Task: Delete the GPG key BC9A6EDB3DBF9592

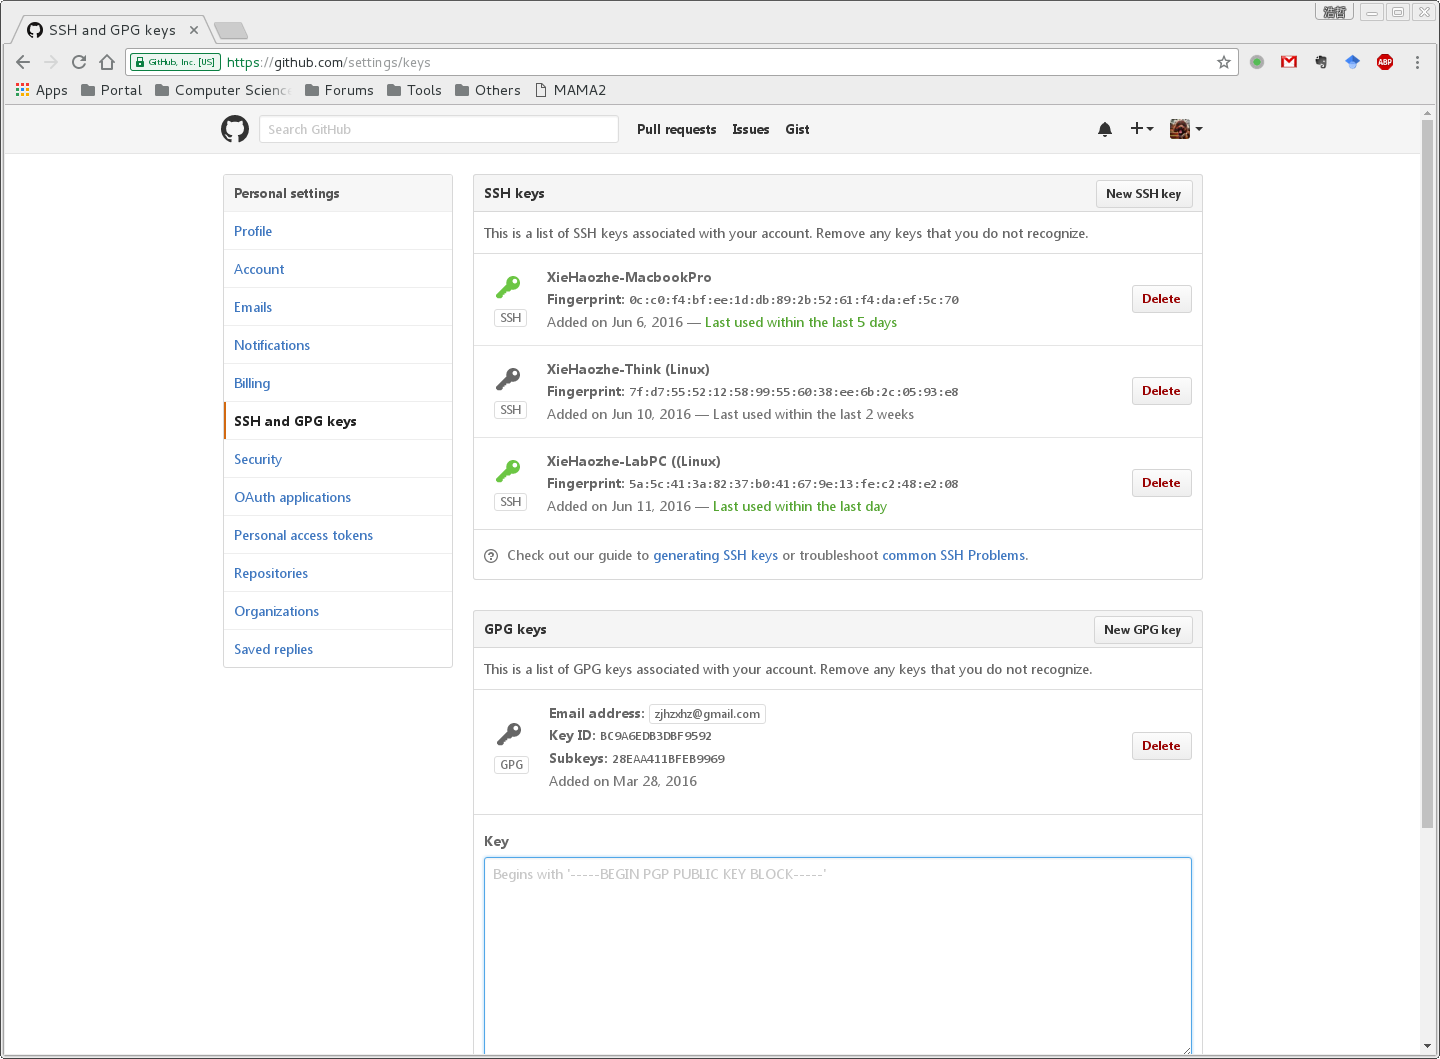Action: [x=1161, y=746]
